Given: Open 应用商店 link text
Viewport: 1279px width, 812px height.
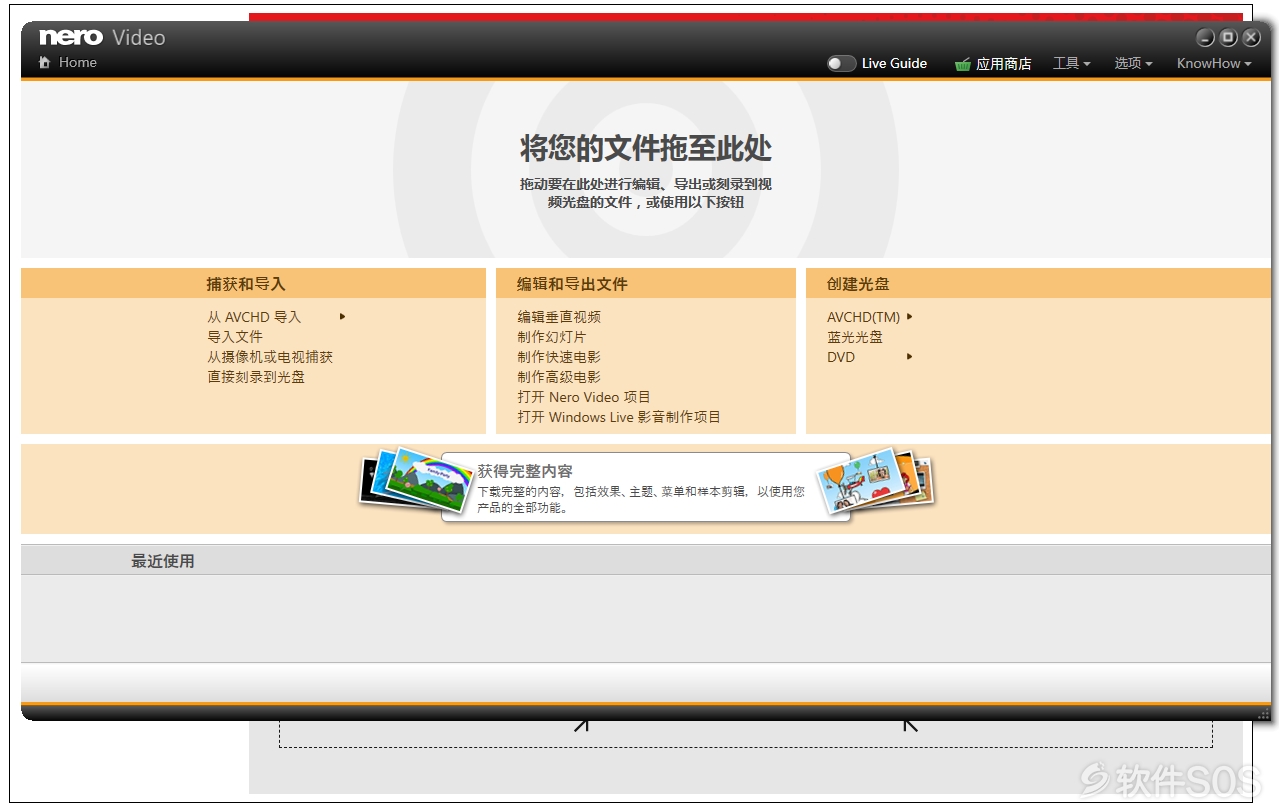Looking at the screenshot, I should pos(1003,63).
